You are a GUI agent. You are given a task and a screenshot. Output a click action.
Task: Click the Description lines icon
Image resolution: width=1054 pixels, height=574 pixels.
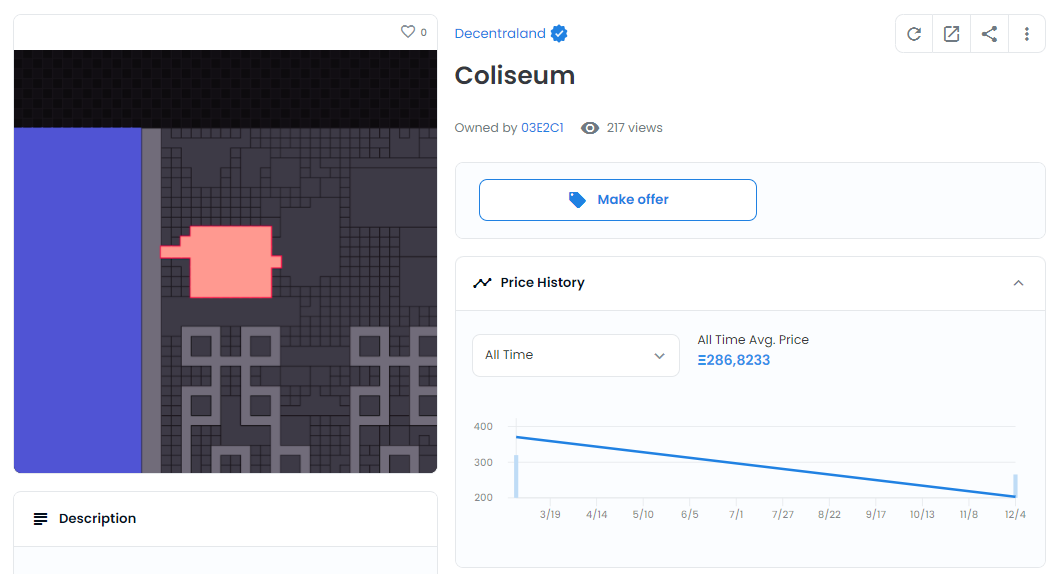(x=41, y=519)
